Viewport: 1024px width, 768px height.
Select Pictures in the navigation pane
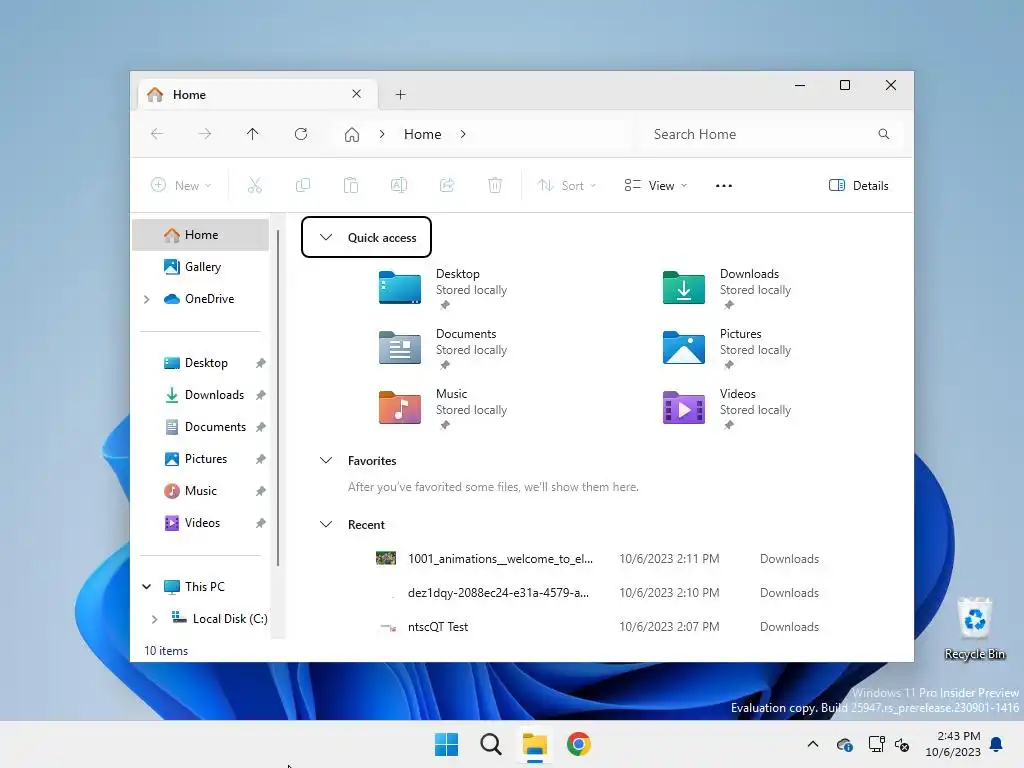[200, 459]
